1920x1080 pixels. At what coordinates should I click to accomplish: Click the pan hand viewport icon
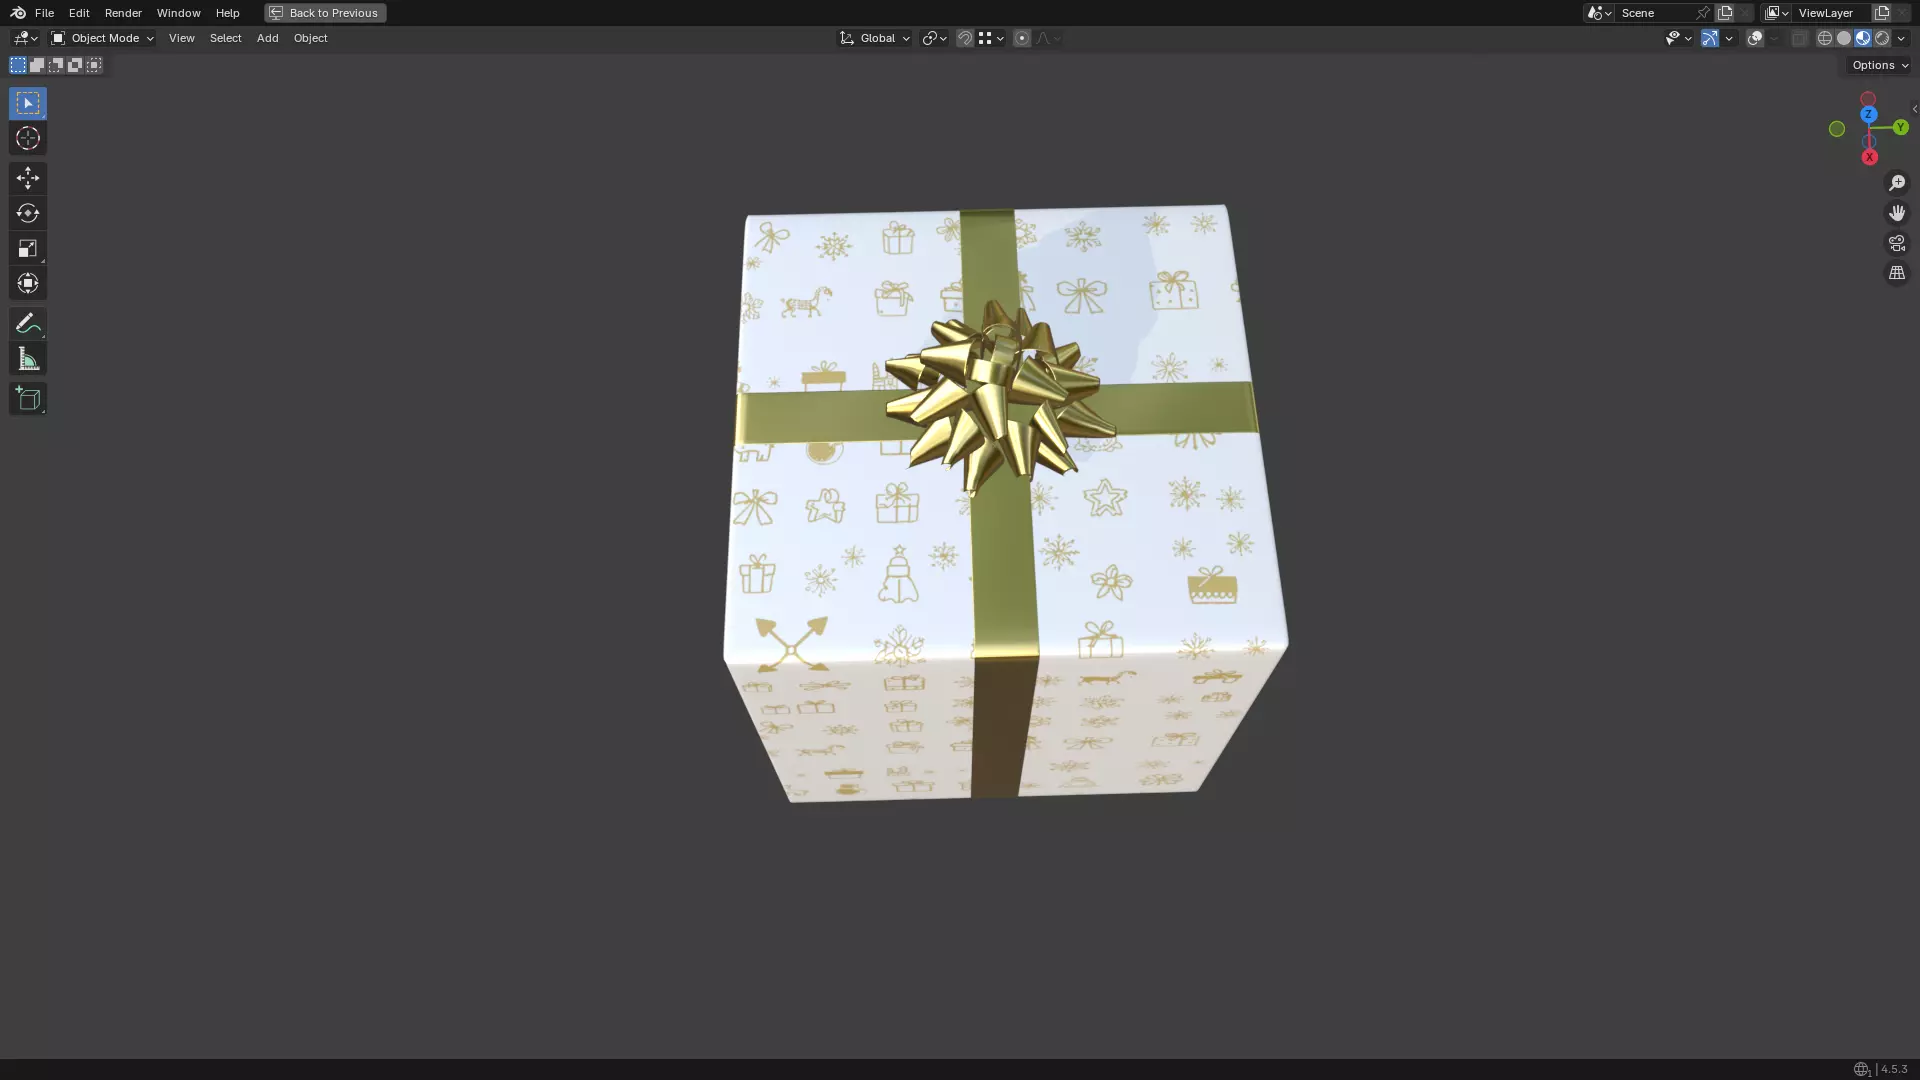tap(1897, 213)
